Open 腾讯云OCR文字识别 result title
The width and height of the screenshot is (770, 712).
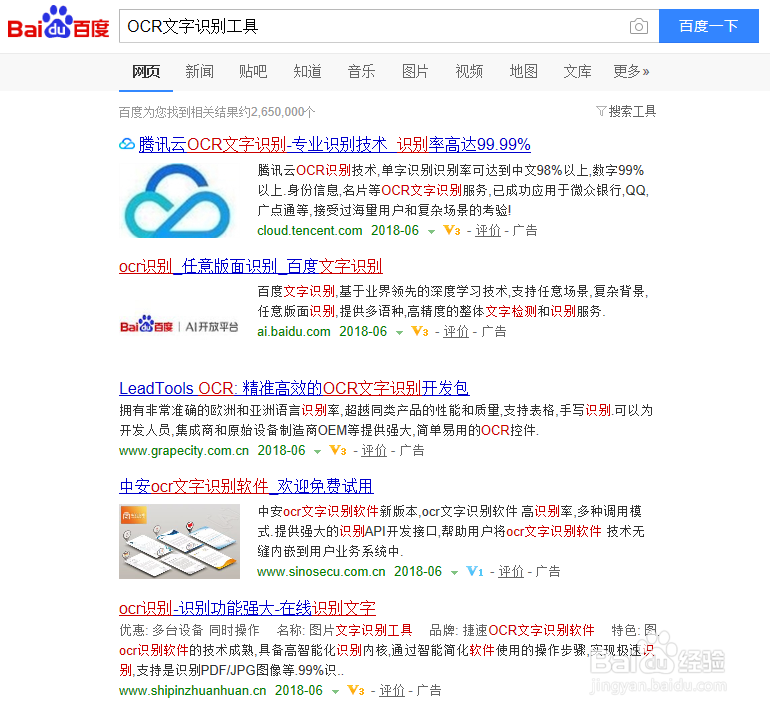pyautogui.click(x=334, y=144)
